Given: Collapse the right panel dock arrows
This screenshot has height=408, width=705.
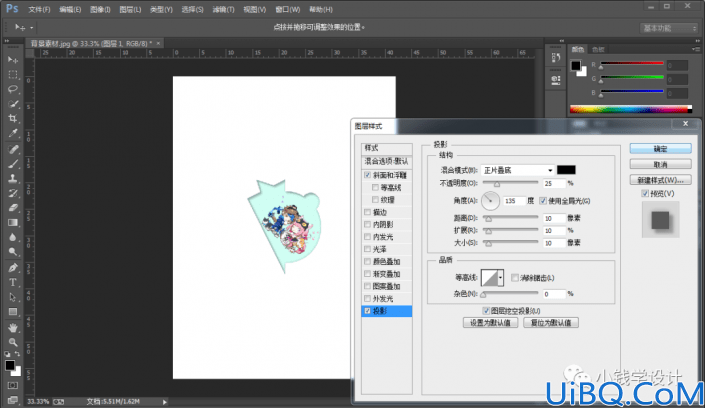Looking at the screenshot, I should (696, 40).
